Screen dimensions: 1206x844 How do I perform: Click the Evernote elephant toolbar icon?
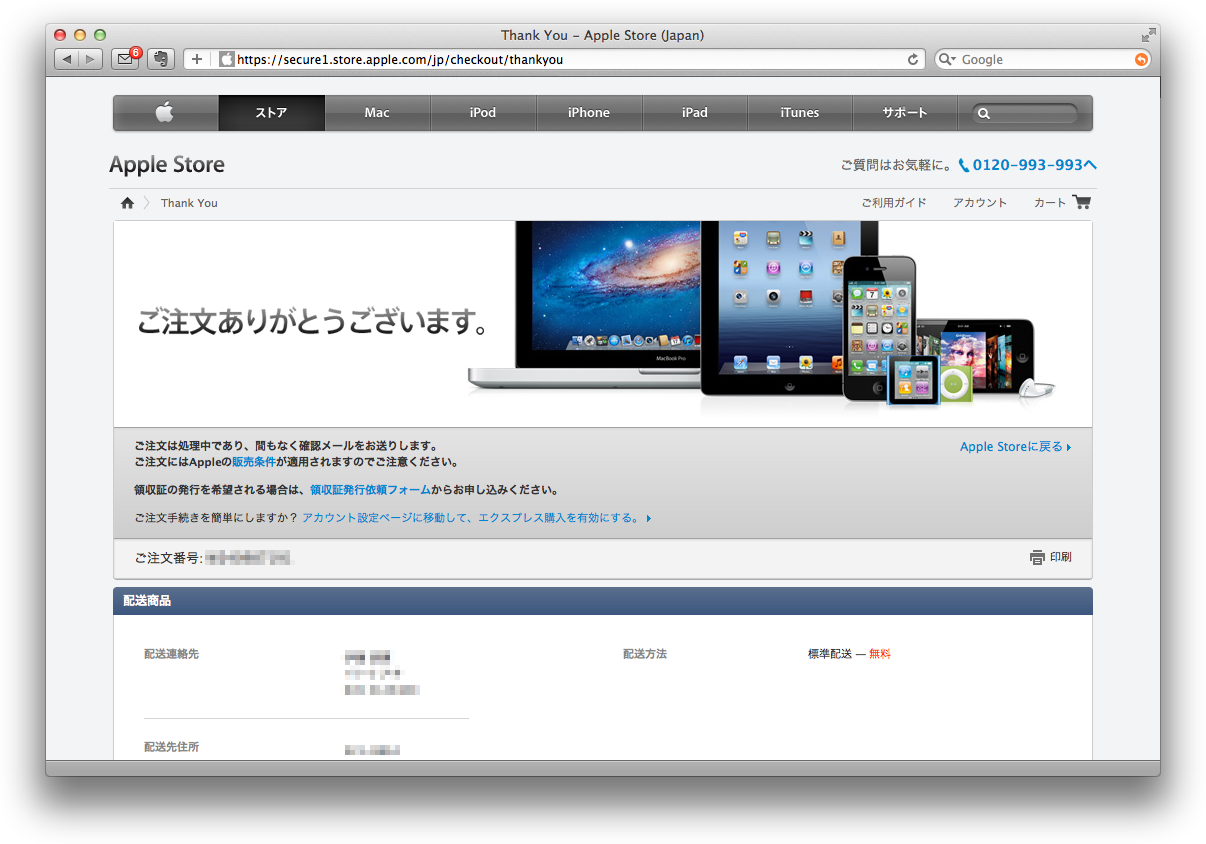(161, 60)
